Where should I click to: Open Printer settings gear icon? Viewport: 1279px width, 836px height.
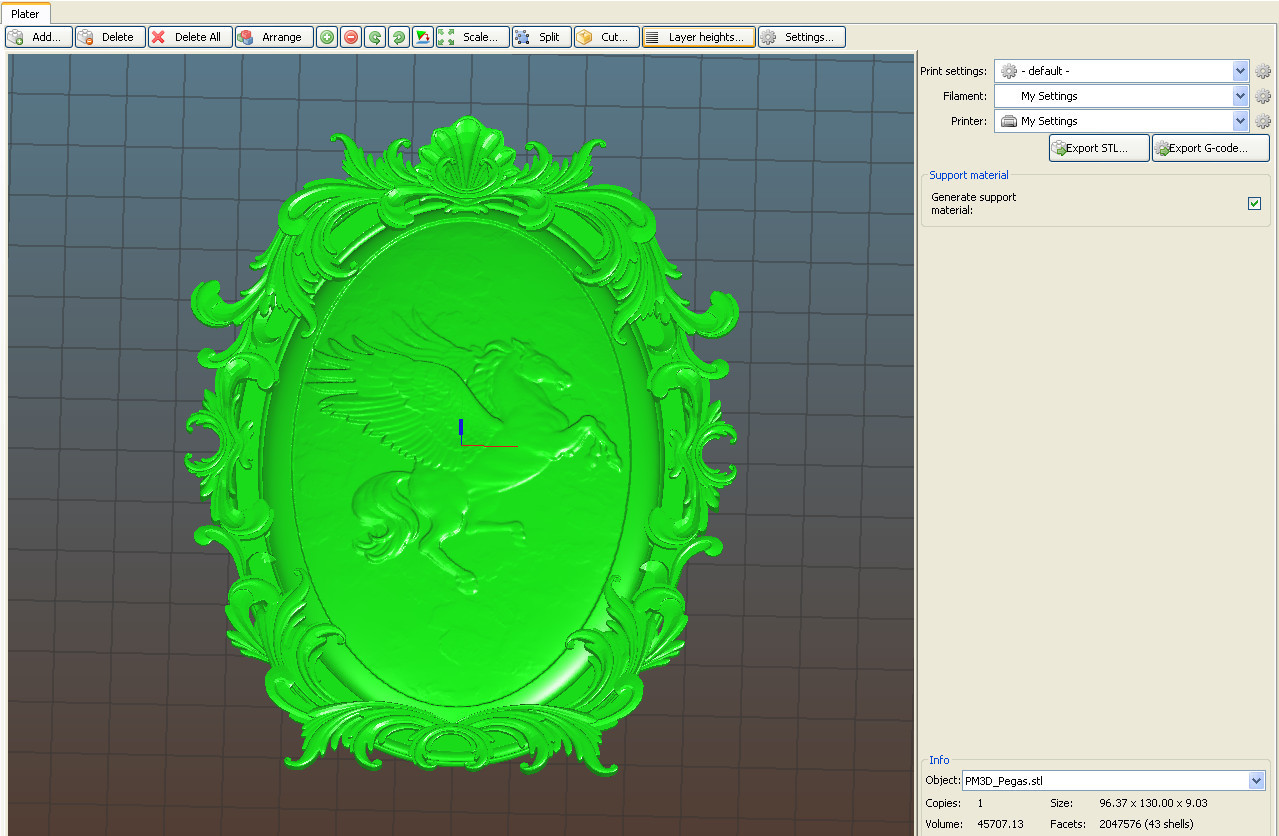1263,121
